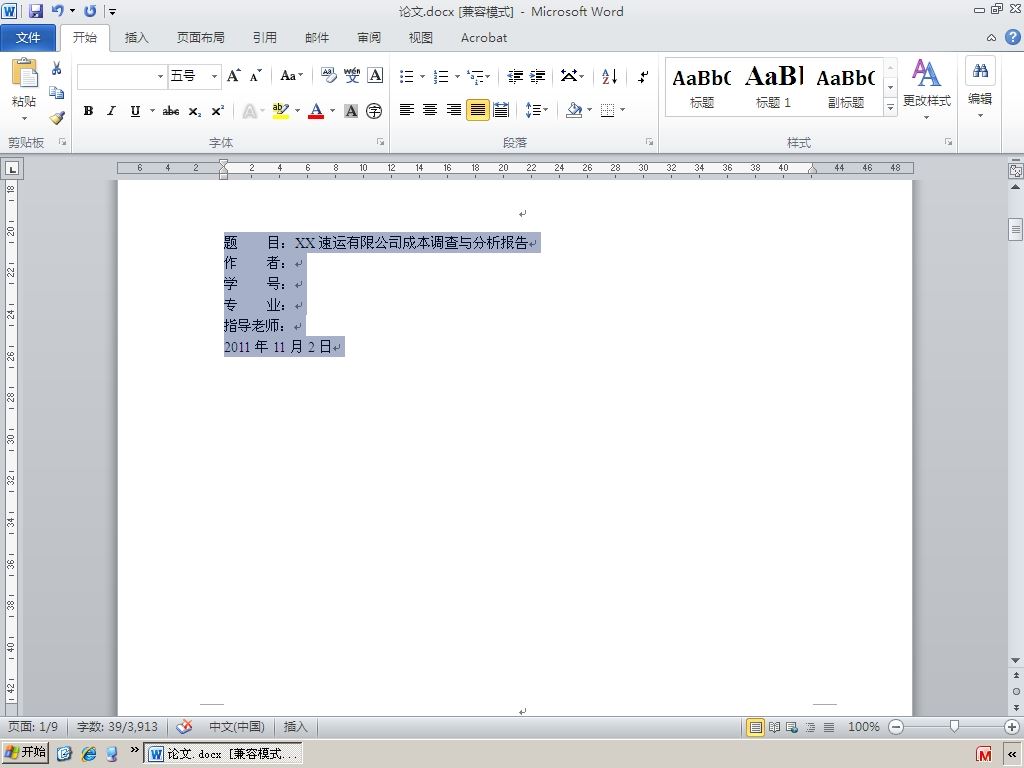Switch to the 引用 ribbon tab

[x=264, y=38]
